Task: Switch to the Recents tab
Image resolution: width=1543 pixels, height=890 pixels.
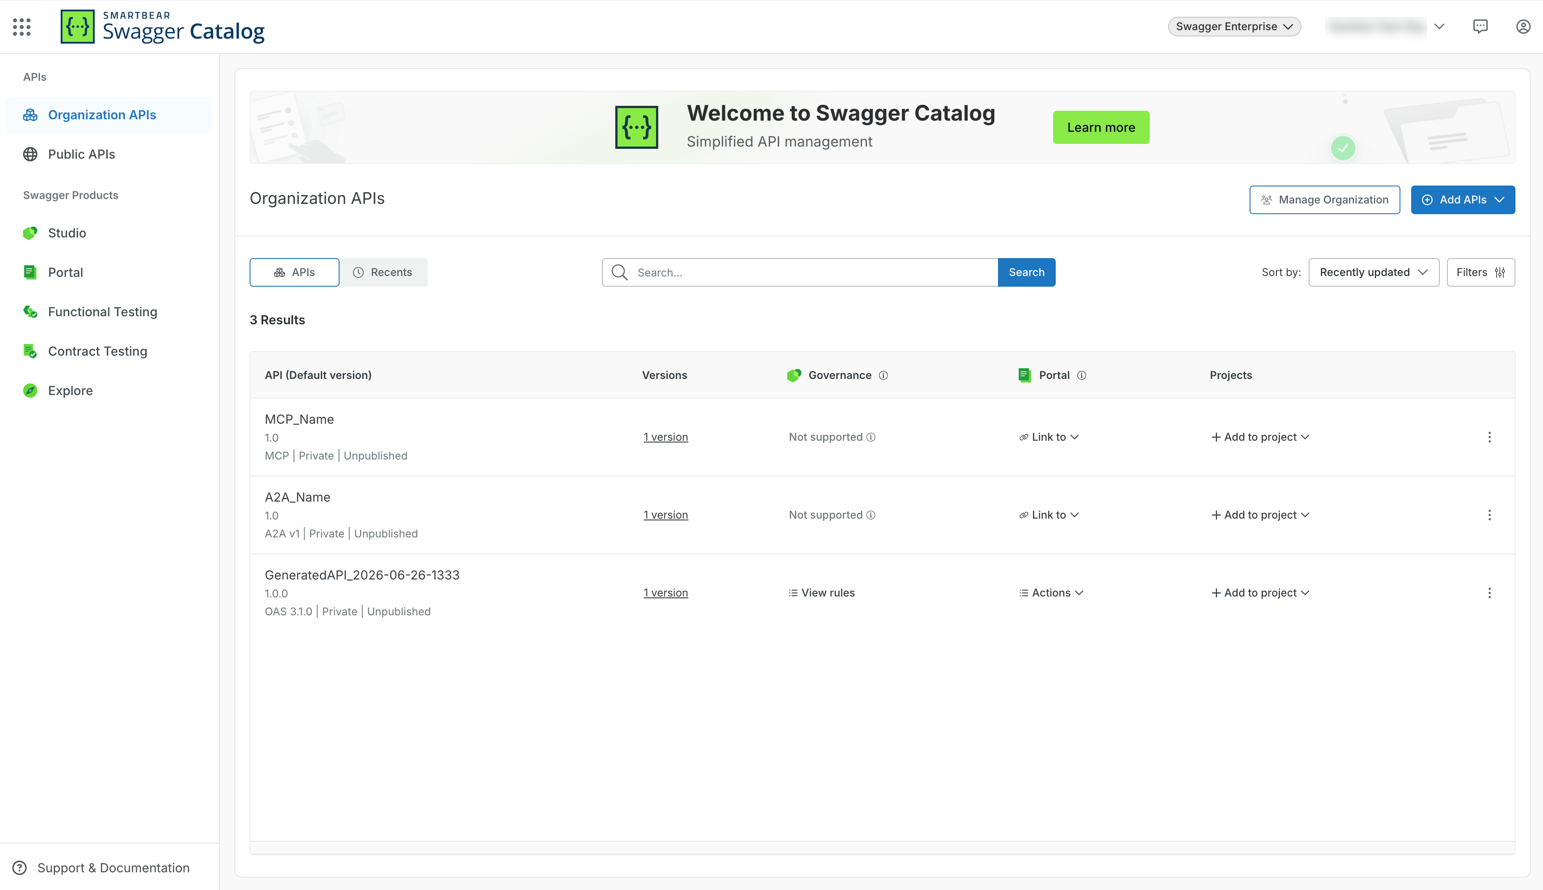Action: point(383,272)
